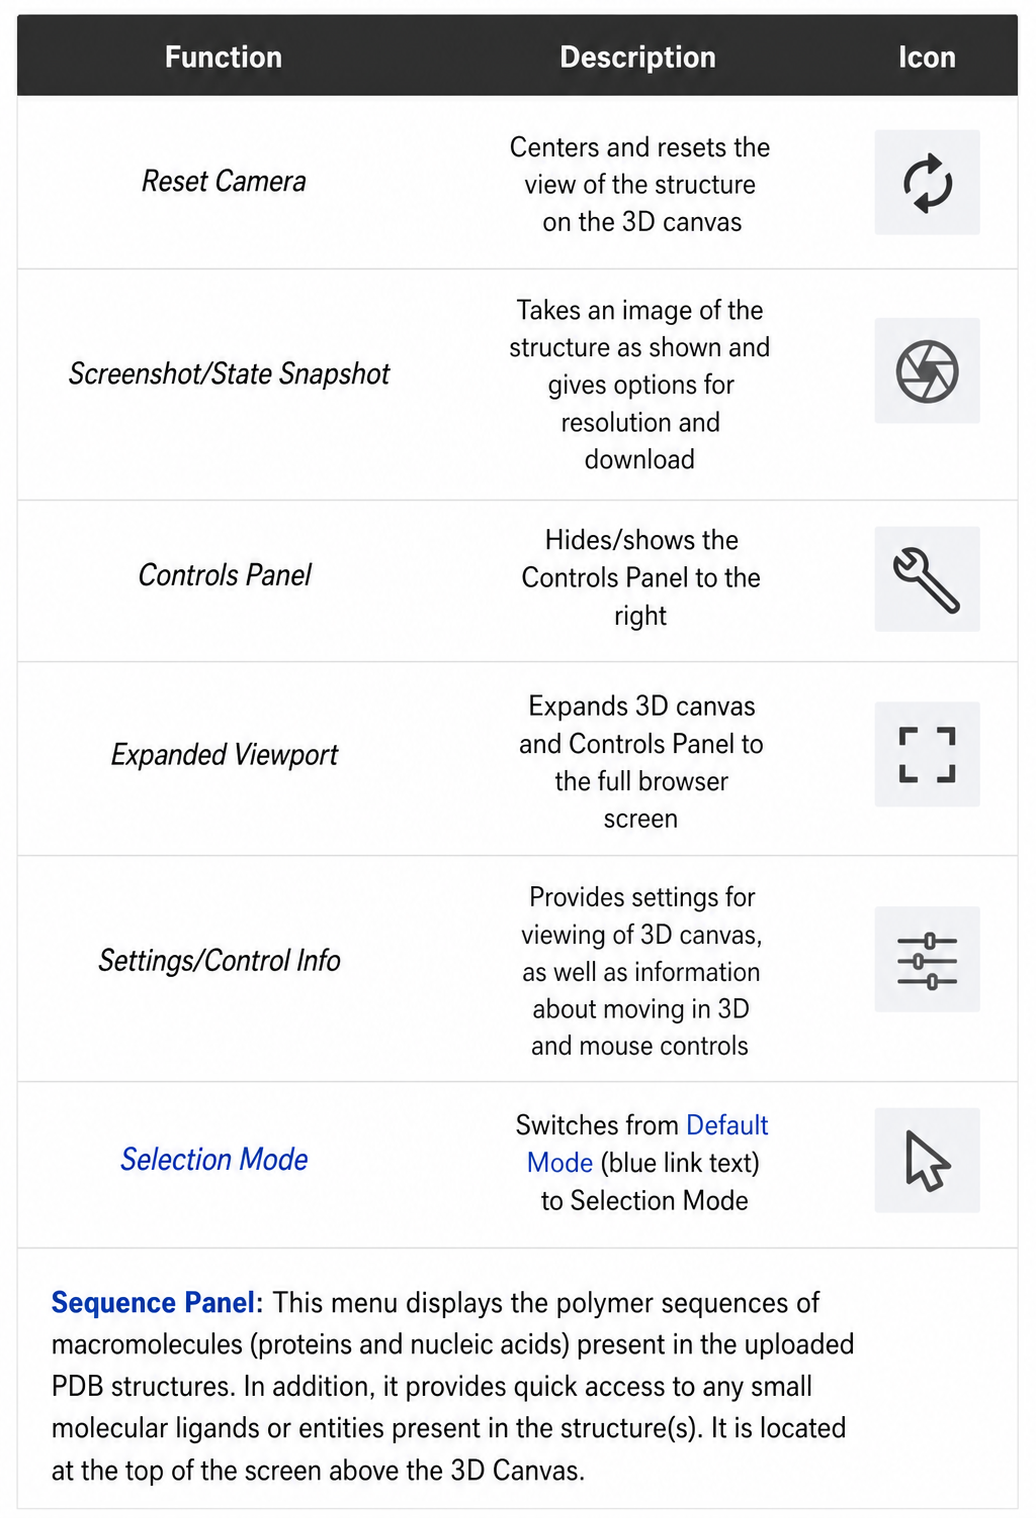Click the Function column header
Screen dimensions: 1036x1518
[223, 57]
